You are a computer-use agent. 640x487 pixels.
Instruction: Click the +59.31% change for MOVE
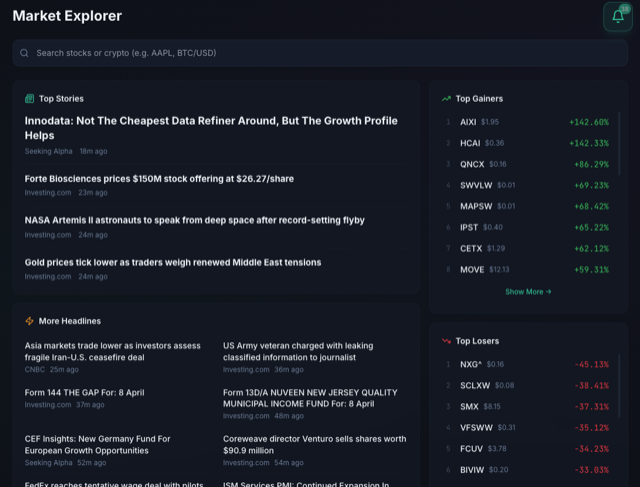(x=591, y=269)
